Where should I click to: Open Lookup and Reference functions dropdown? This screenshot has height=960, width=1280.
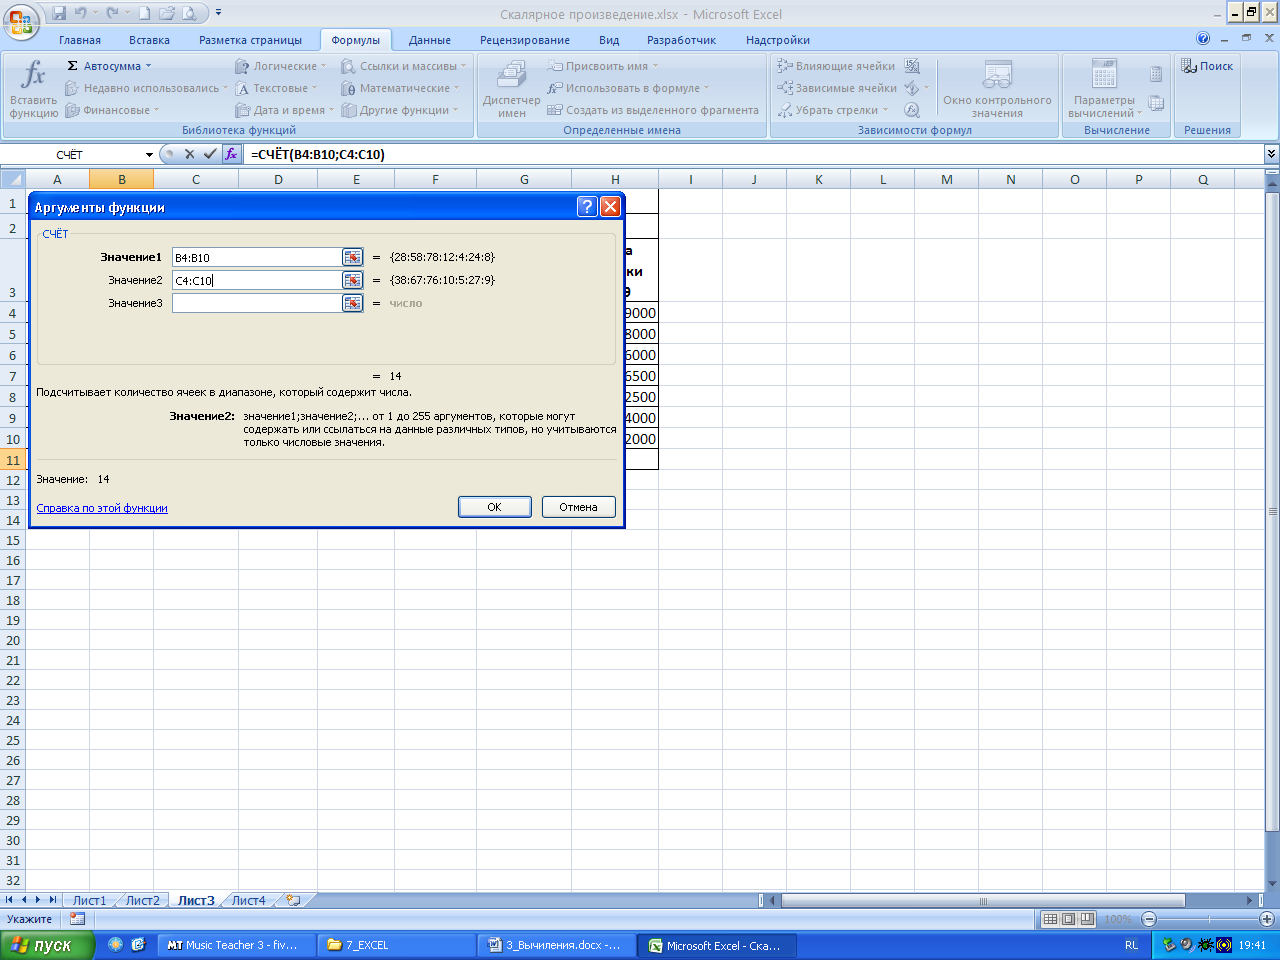pos(404,66)
